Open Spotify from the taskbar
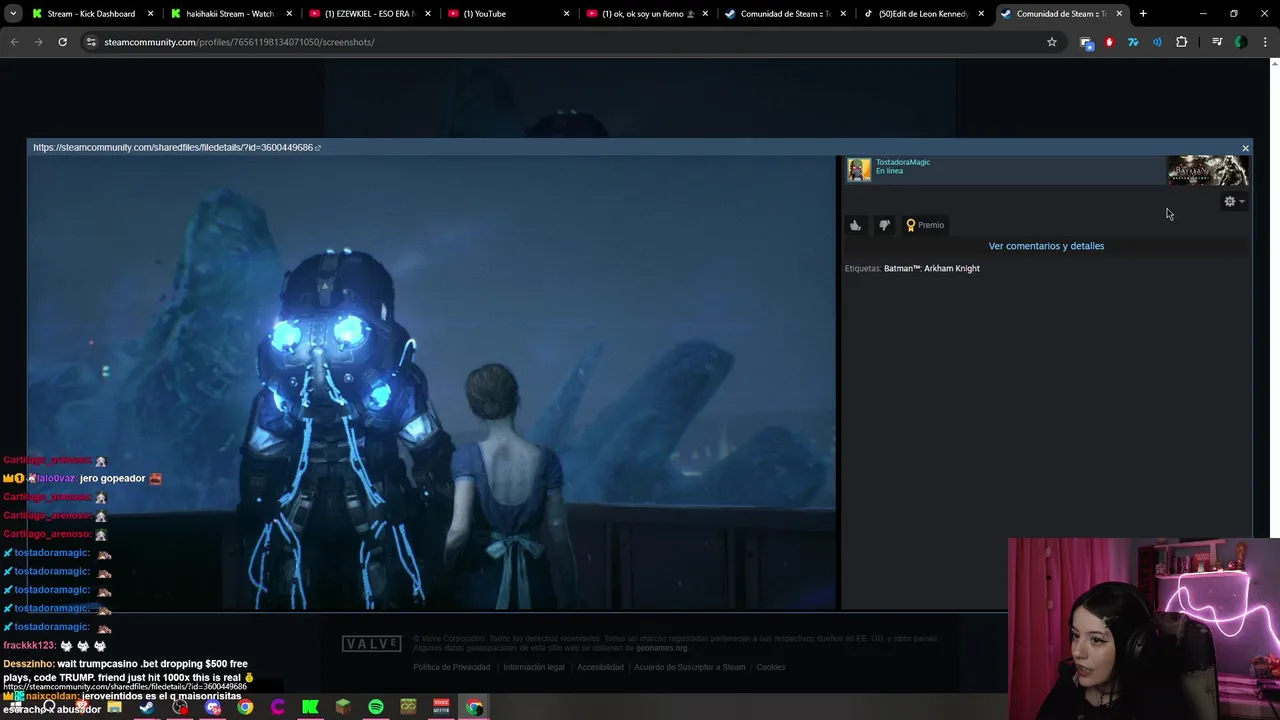This screenshot has width=1280, height=720. tap(376, 707)
